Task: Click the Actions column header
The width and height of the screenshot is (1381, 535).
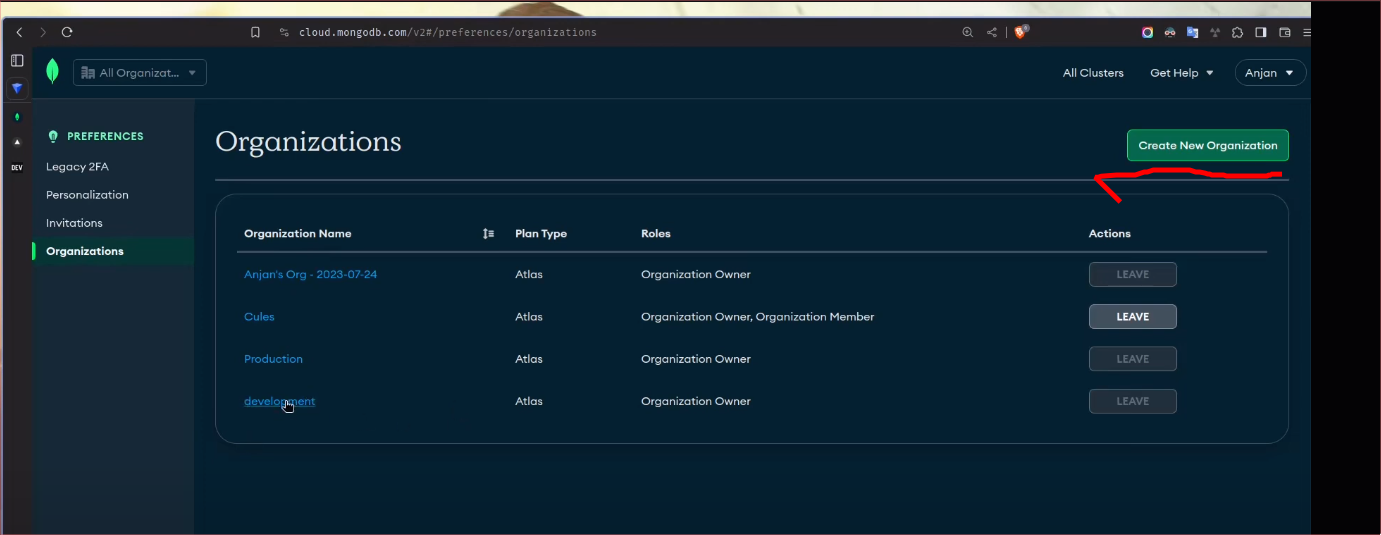Action: click(1110, 234)
